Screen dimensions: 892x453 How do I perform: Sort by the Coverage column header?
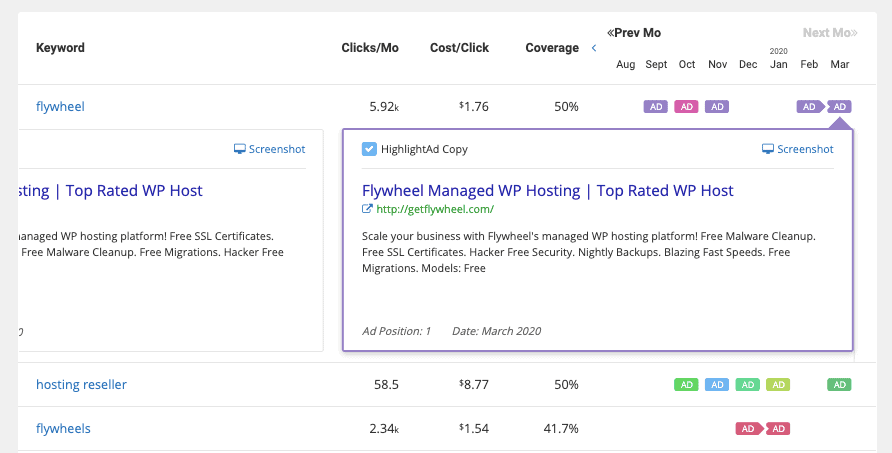(x=552, y=48)
